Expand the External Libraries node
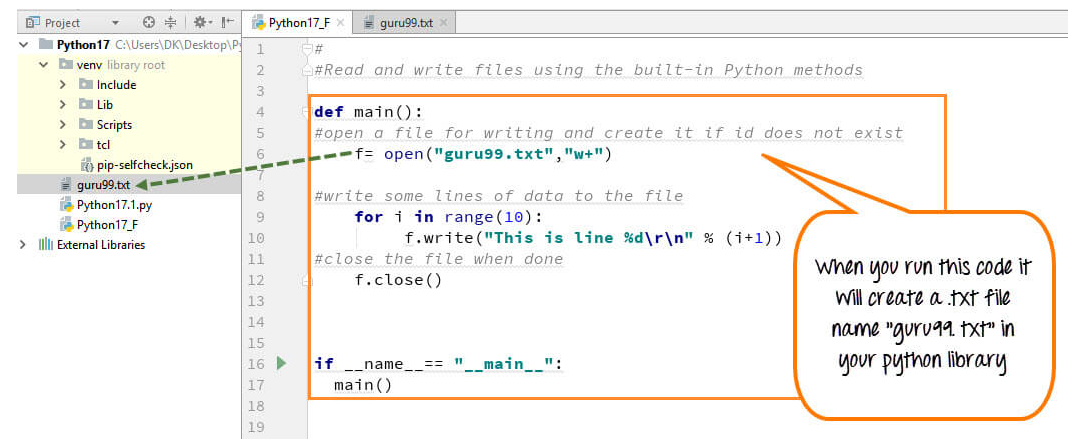Viewport: 1085px width, 440px height. [23, 245]
